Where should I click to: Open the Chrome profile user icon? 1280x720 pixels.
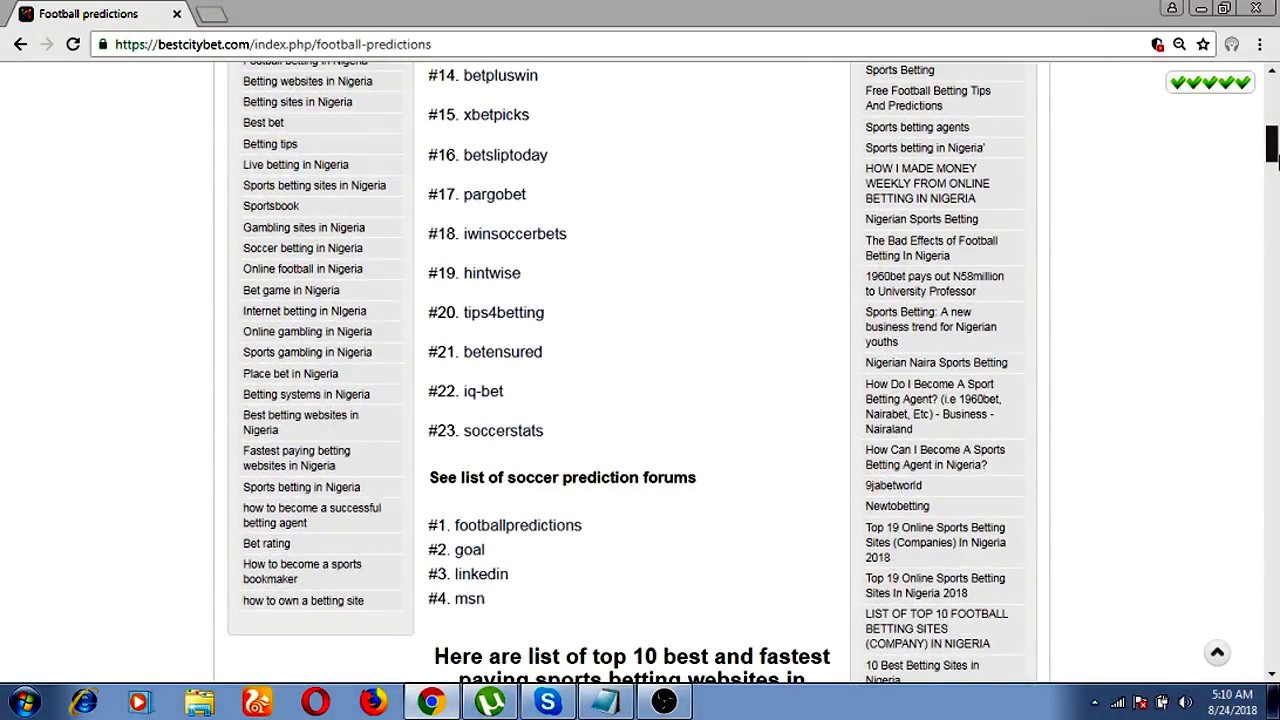tap(1172, 9)
